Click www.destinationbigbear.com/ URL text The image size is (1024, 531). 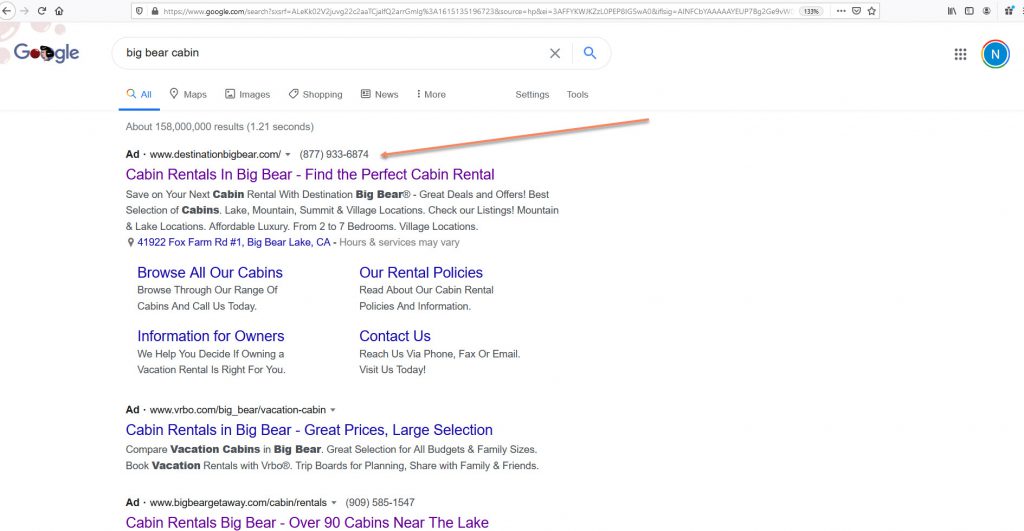coord(215,154)
